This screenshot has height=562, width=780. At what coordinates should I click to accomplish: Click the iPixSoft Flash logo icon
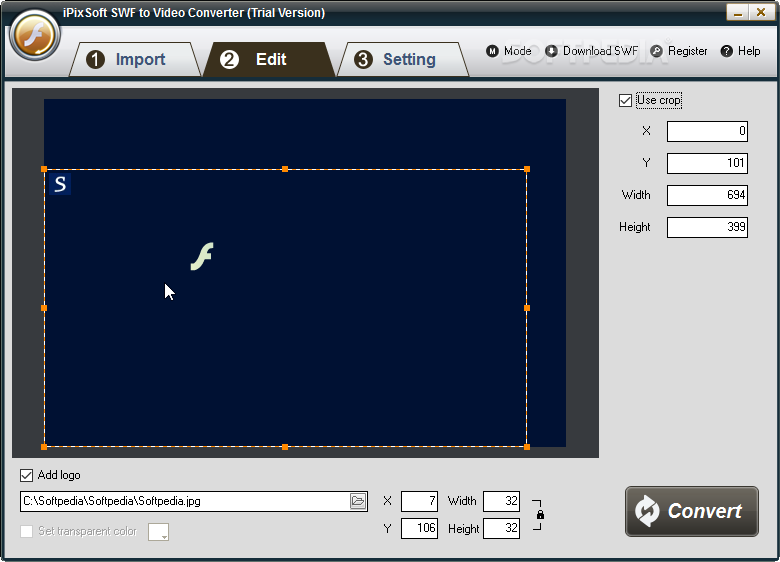point(35,36)
